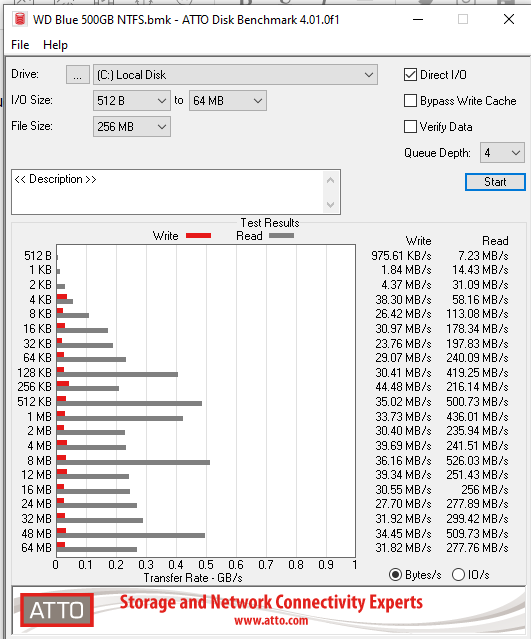
Task: Click the description scrollbar up arrow
Action: (330, 180)
